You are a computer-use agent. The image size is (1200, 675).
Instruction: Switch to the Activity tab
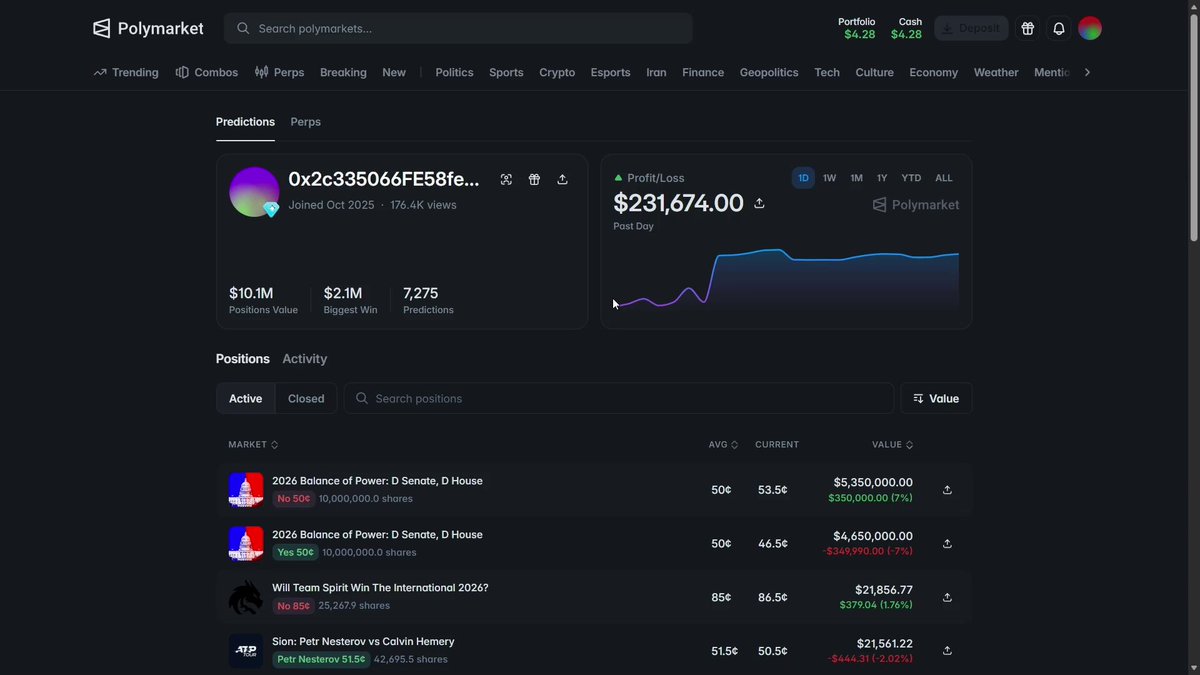pos(305,359)
